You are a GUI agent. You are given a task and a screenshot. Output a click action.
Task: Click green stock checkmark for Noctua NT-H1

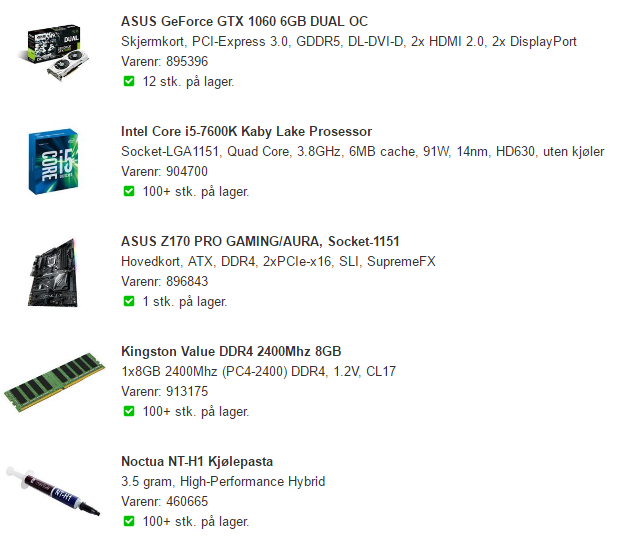(x=129, y=522)
